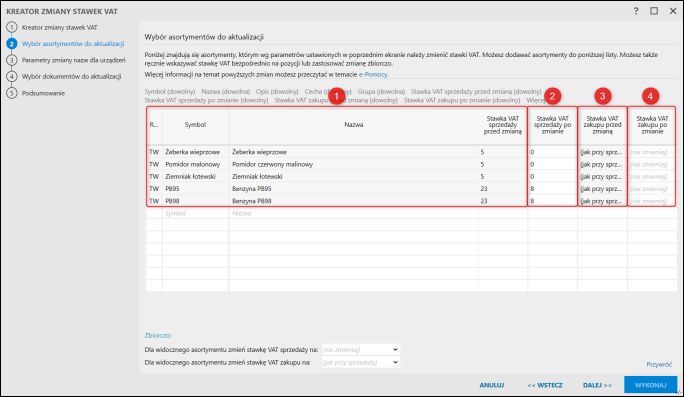Go to Parametry zmiany nazw dla urządzeń step

pos(74,60)
